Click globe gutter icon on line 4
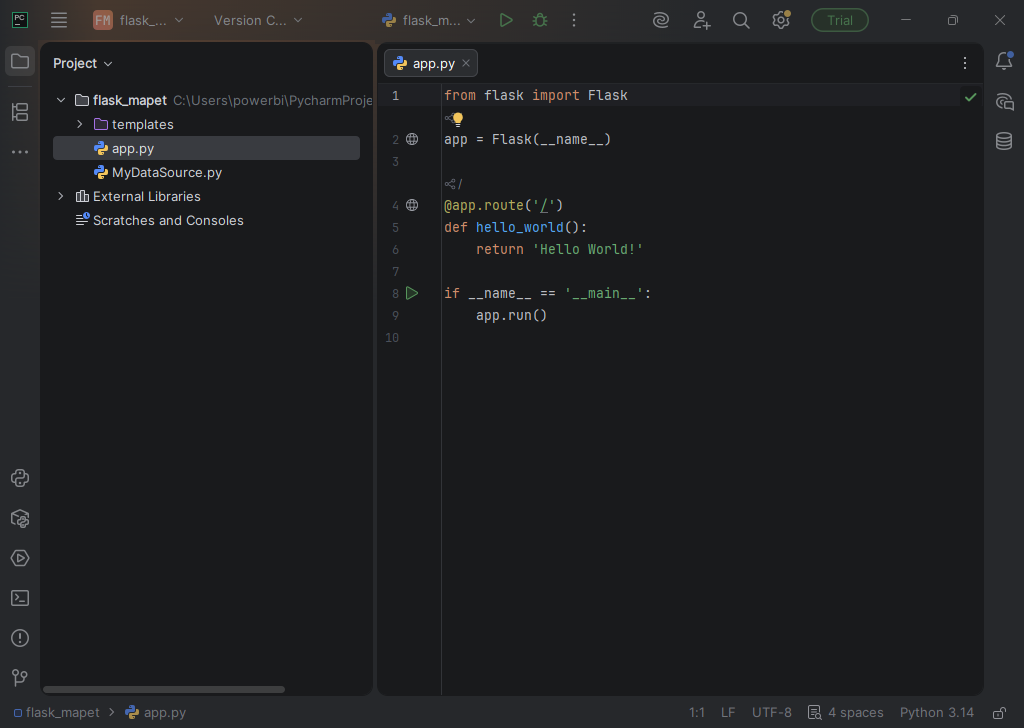1024x728 pixels. (x=412, y=205)
